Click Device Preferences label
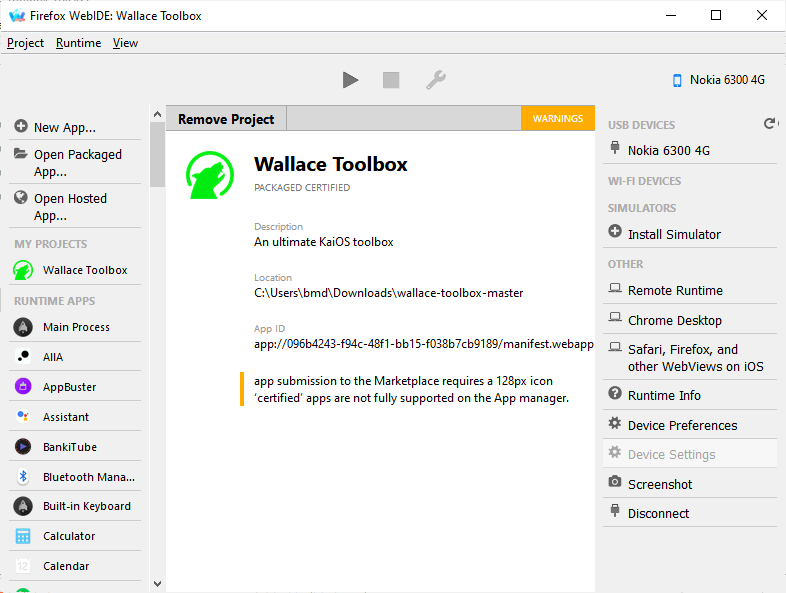This screenshot has height=593, width=786. (x=682, y=426)
